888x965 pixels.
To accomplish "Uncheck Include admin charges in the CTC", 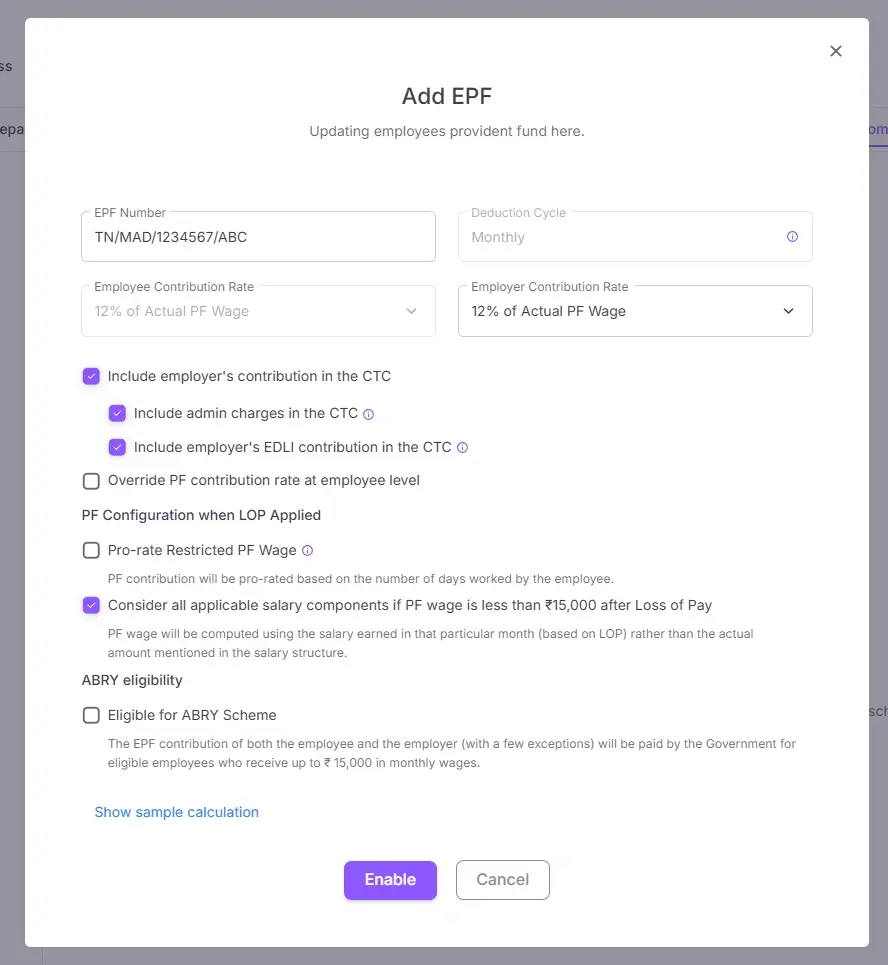I will (x=117, y=412).
